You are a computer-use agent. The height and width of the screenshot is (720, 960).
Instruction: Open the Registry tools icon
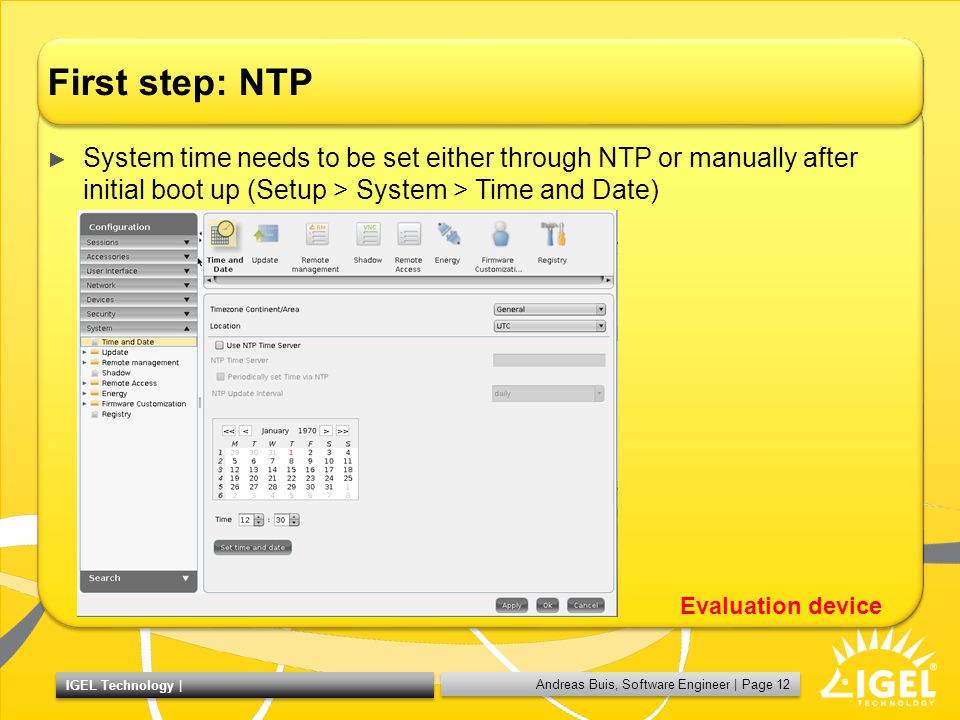(552, 244)
